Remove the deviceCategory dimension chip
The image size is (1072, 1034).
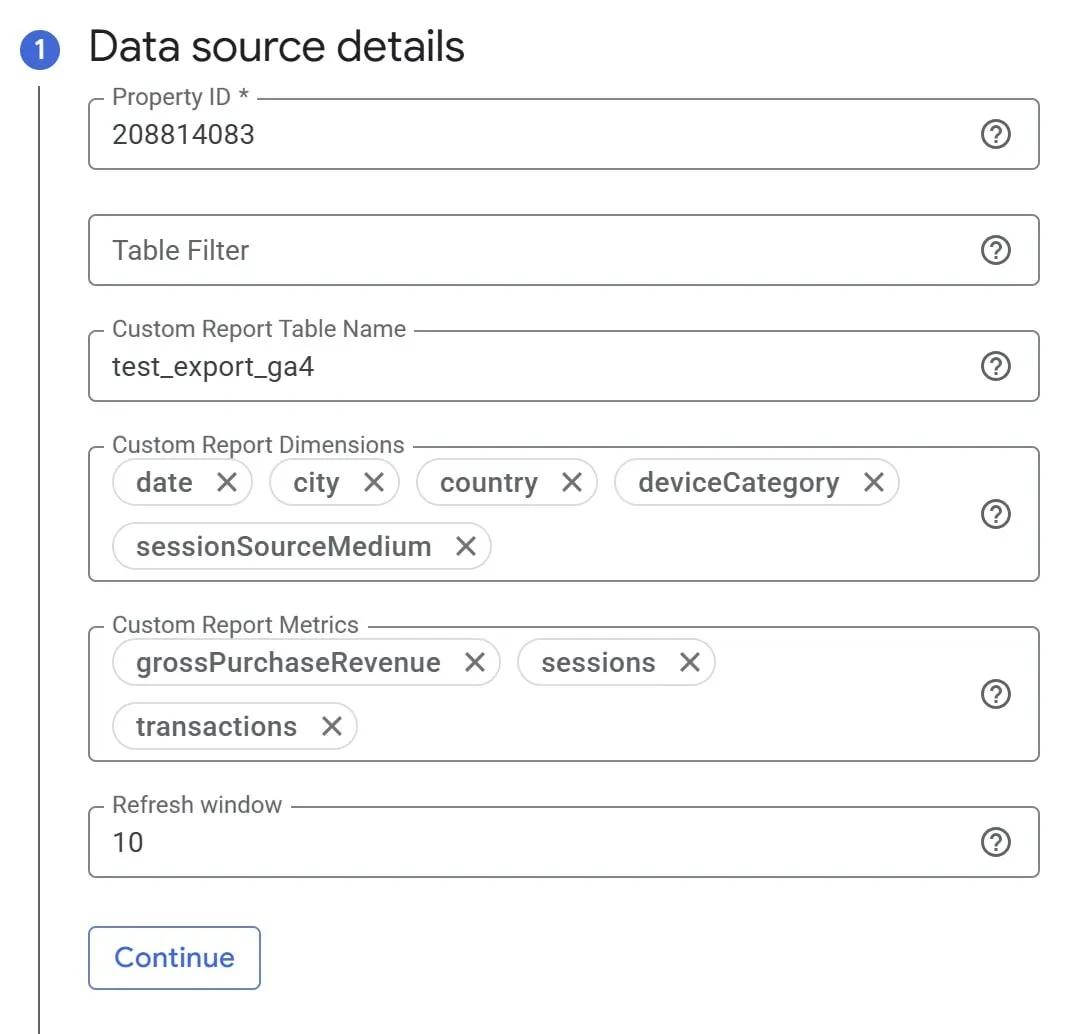[874, 483]
